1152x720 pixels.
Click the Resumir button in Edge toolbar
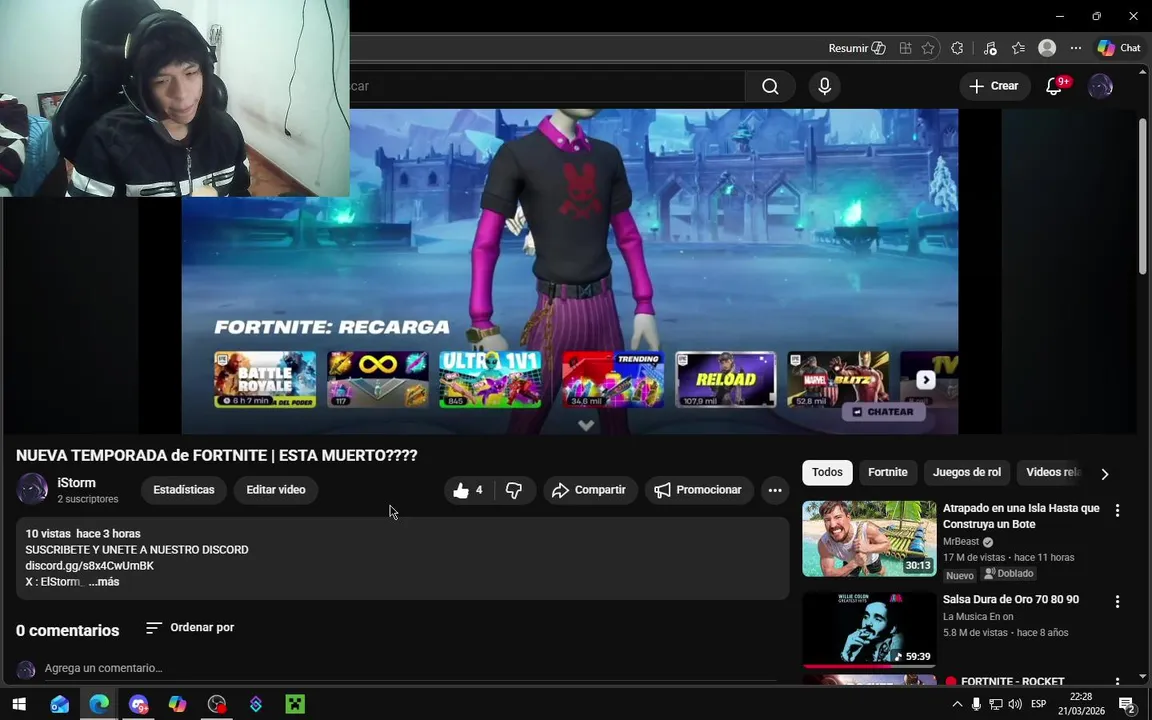click(x=857, y=48)
